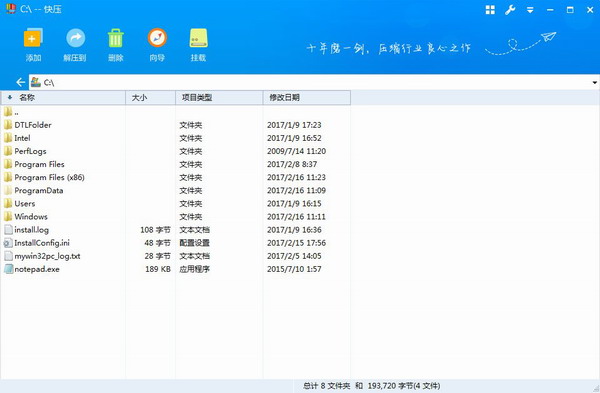This screenshot has height=393, width=600.
Task: Open the 向导 (Wizard) compass icon
Action: (157, 38)
